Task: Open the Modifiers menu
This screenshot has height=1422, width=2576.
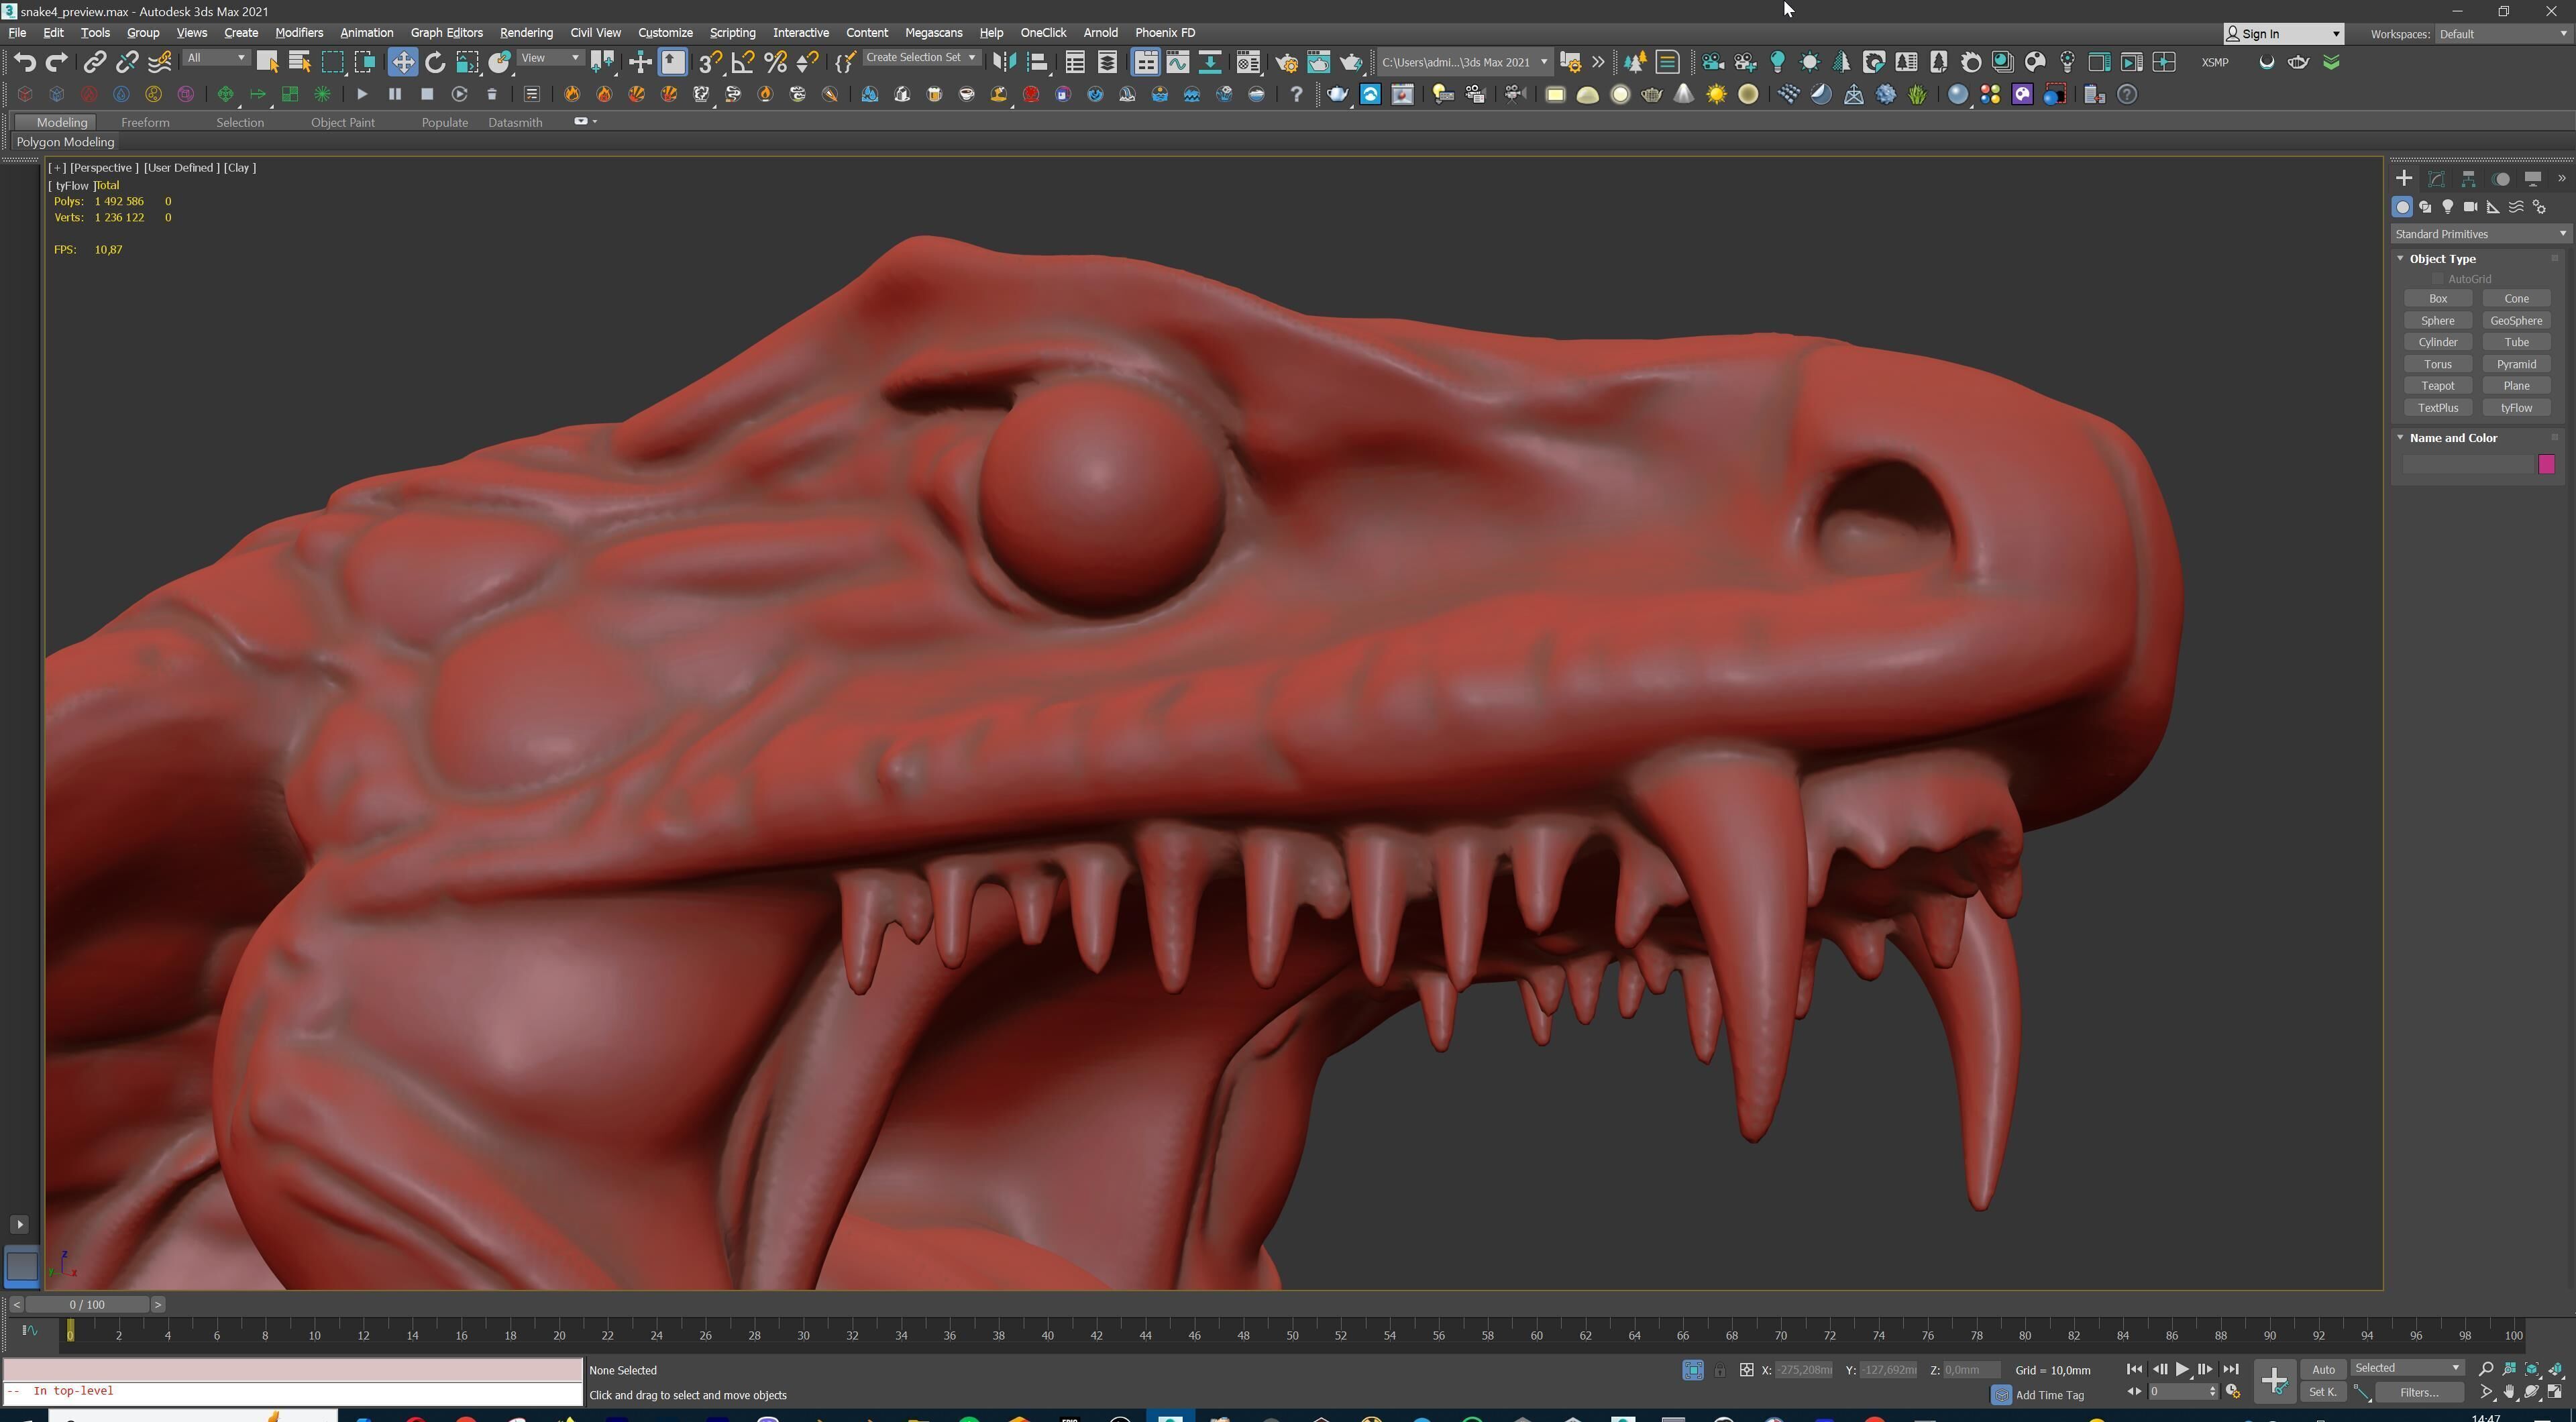Action: click(x=299, y=33)
